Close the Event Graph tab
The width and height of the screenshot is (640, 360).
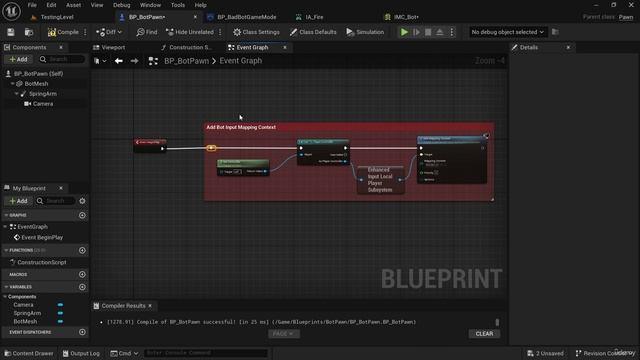[x=285, y=47]
